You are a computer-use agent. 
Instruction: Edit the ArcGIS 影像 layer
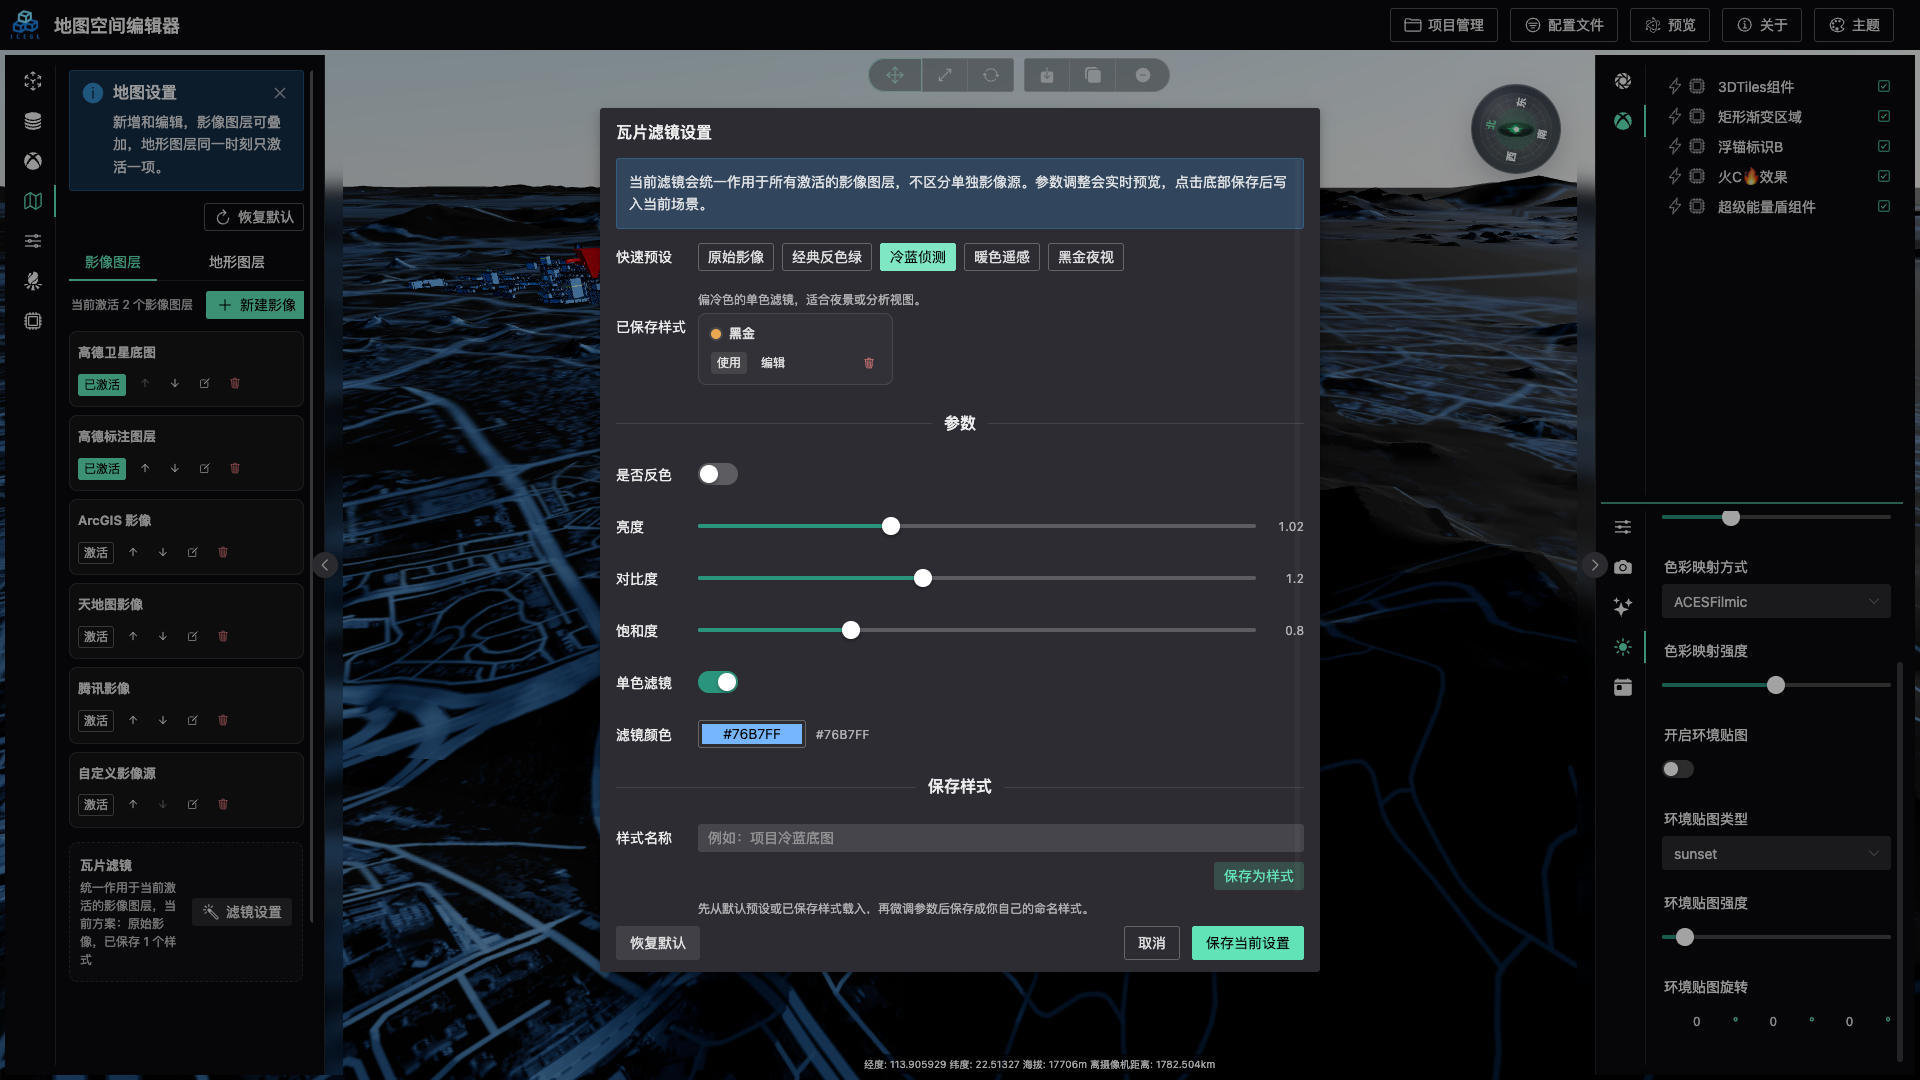click(x=192, y=552)
